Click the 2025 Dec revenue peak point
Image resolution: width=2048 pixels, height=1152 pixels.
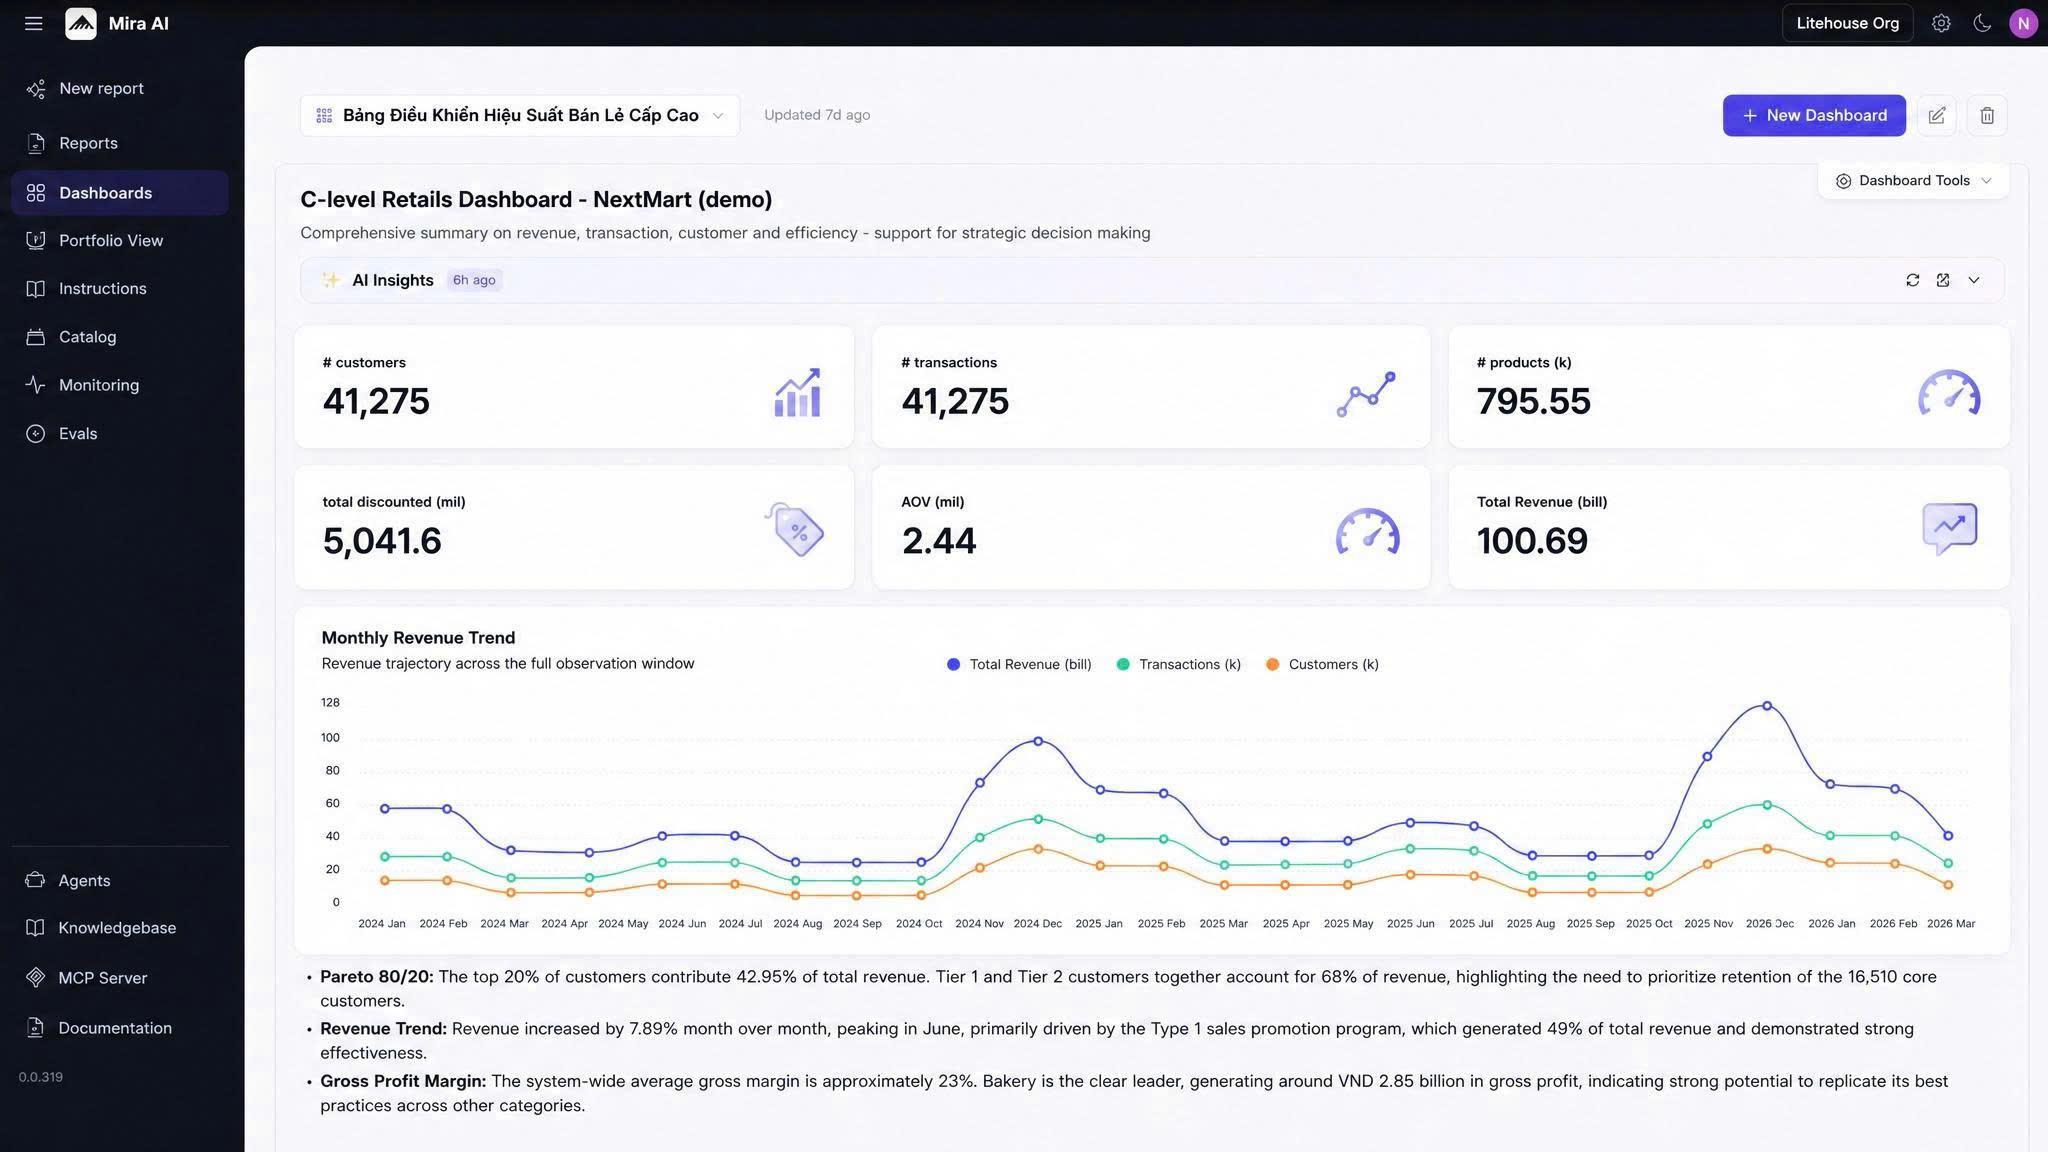tap(1767, 706)
